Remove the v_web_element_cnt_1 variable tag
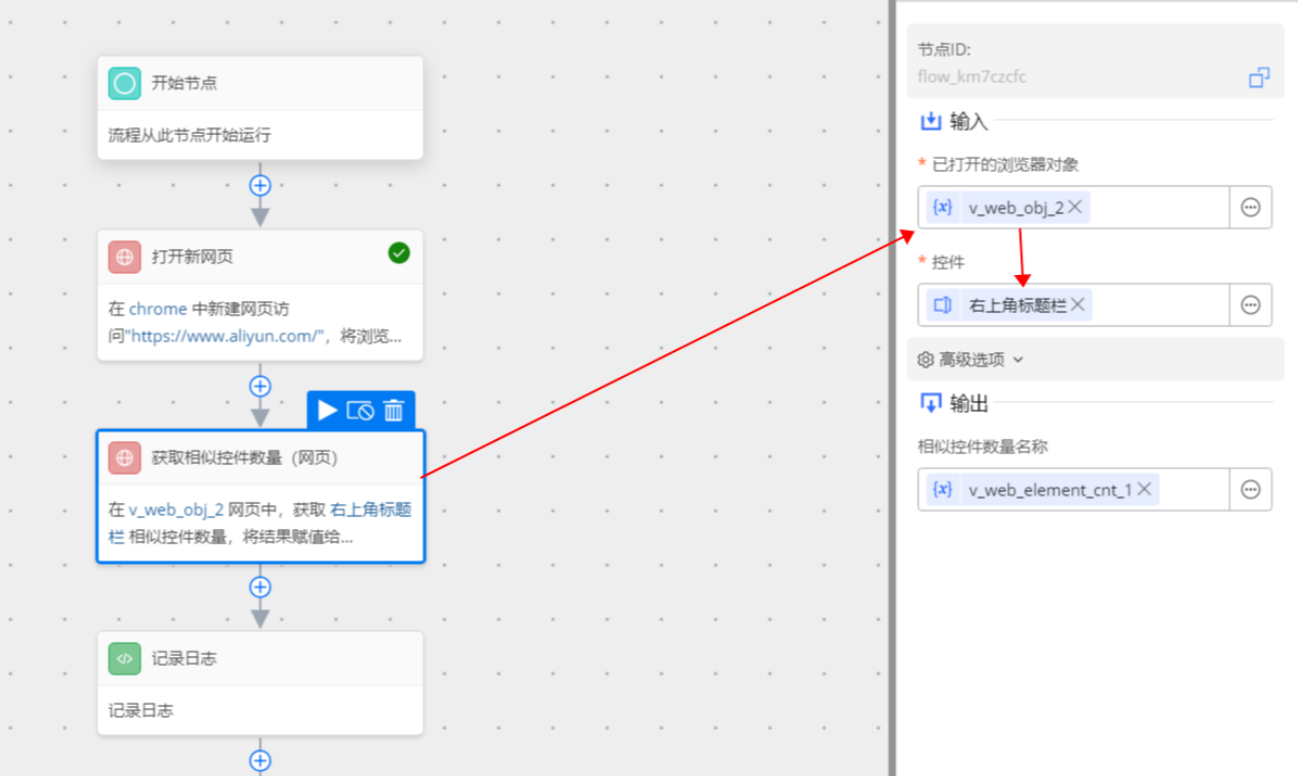 [1144, 489]
